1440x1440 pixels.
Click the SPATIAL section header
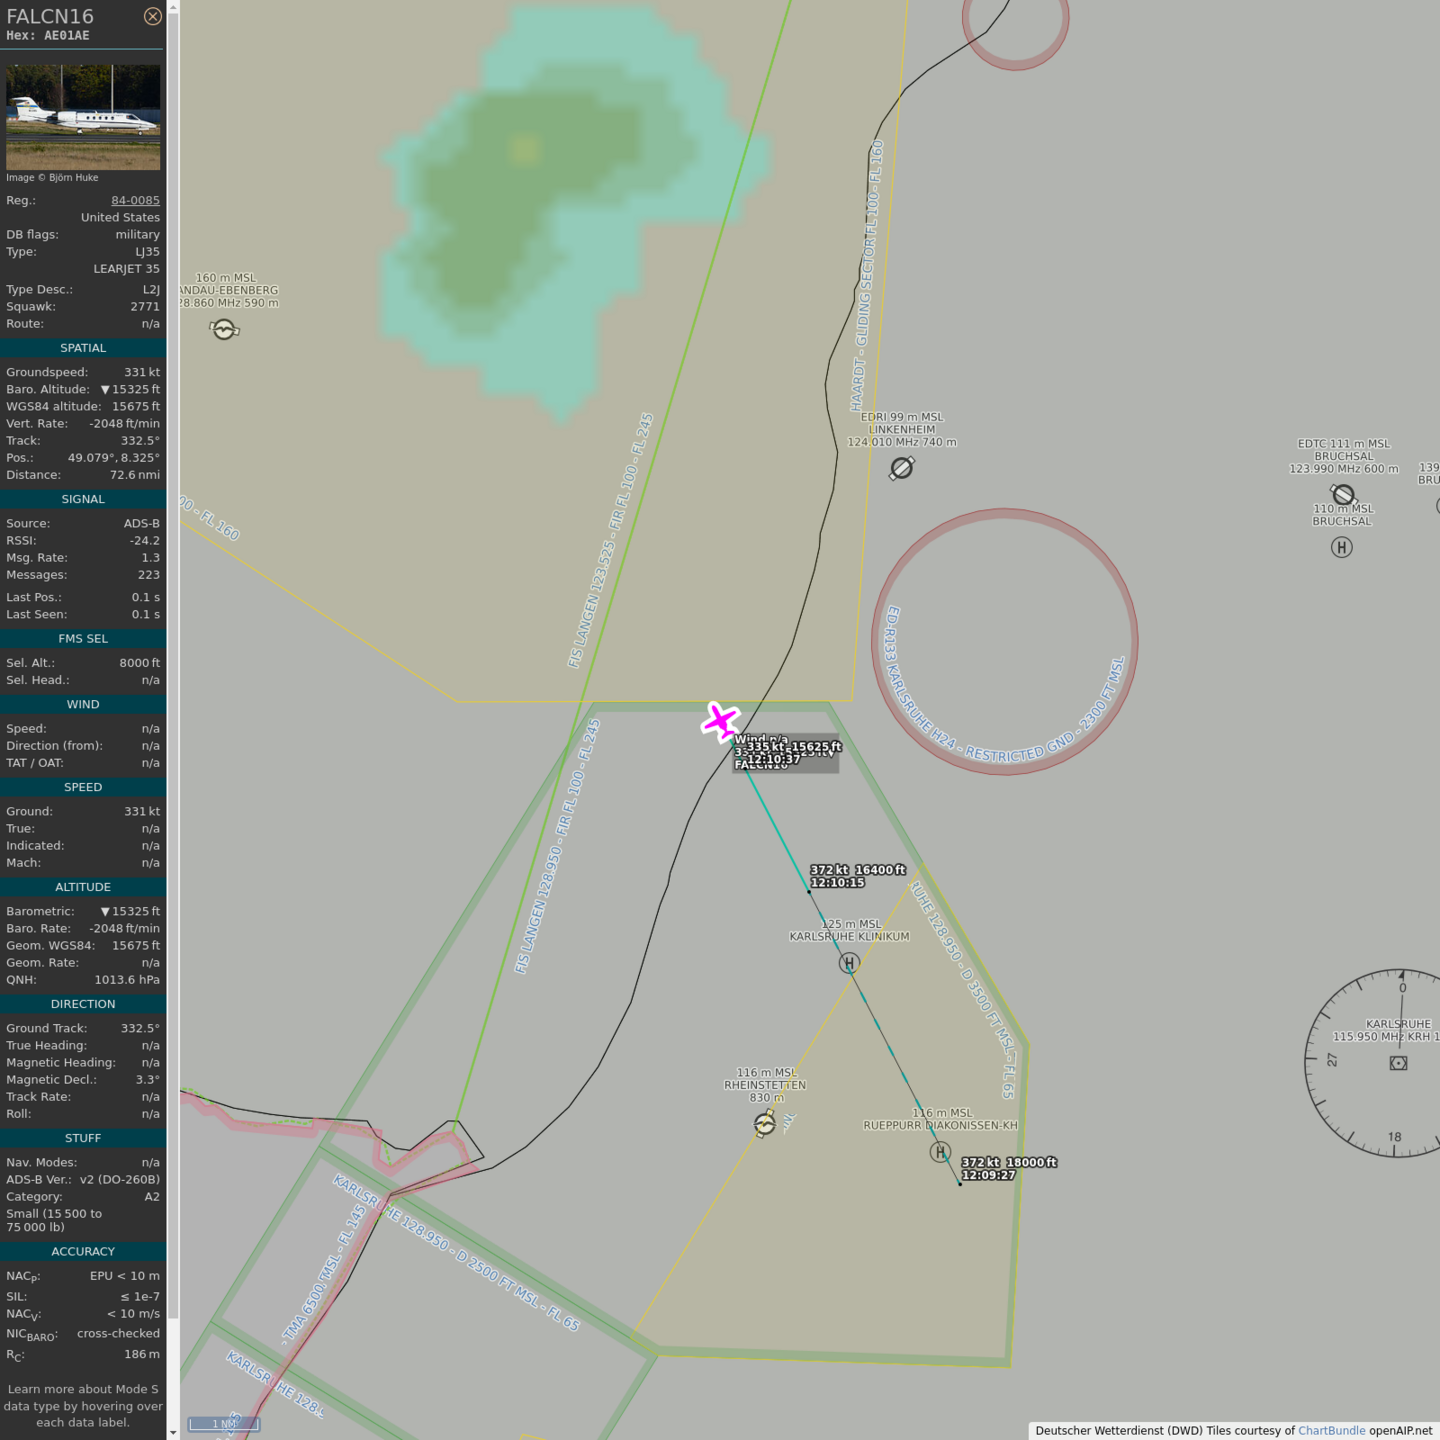83,348
